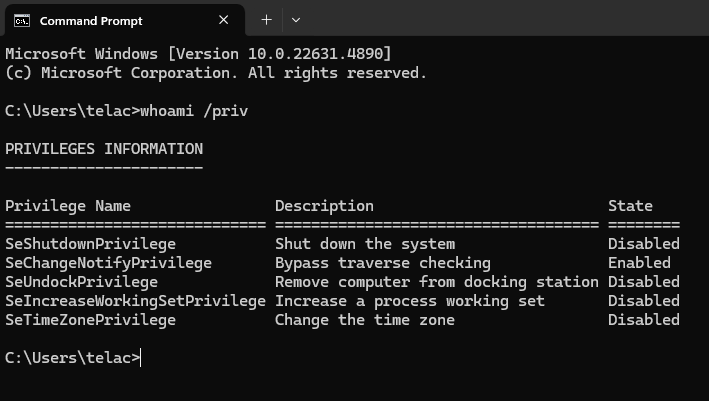Click the typed 'whoami /priv' command text
This screenshot has height=401, width=709.
pos(194,111)
